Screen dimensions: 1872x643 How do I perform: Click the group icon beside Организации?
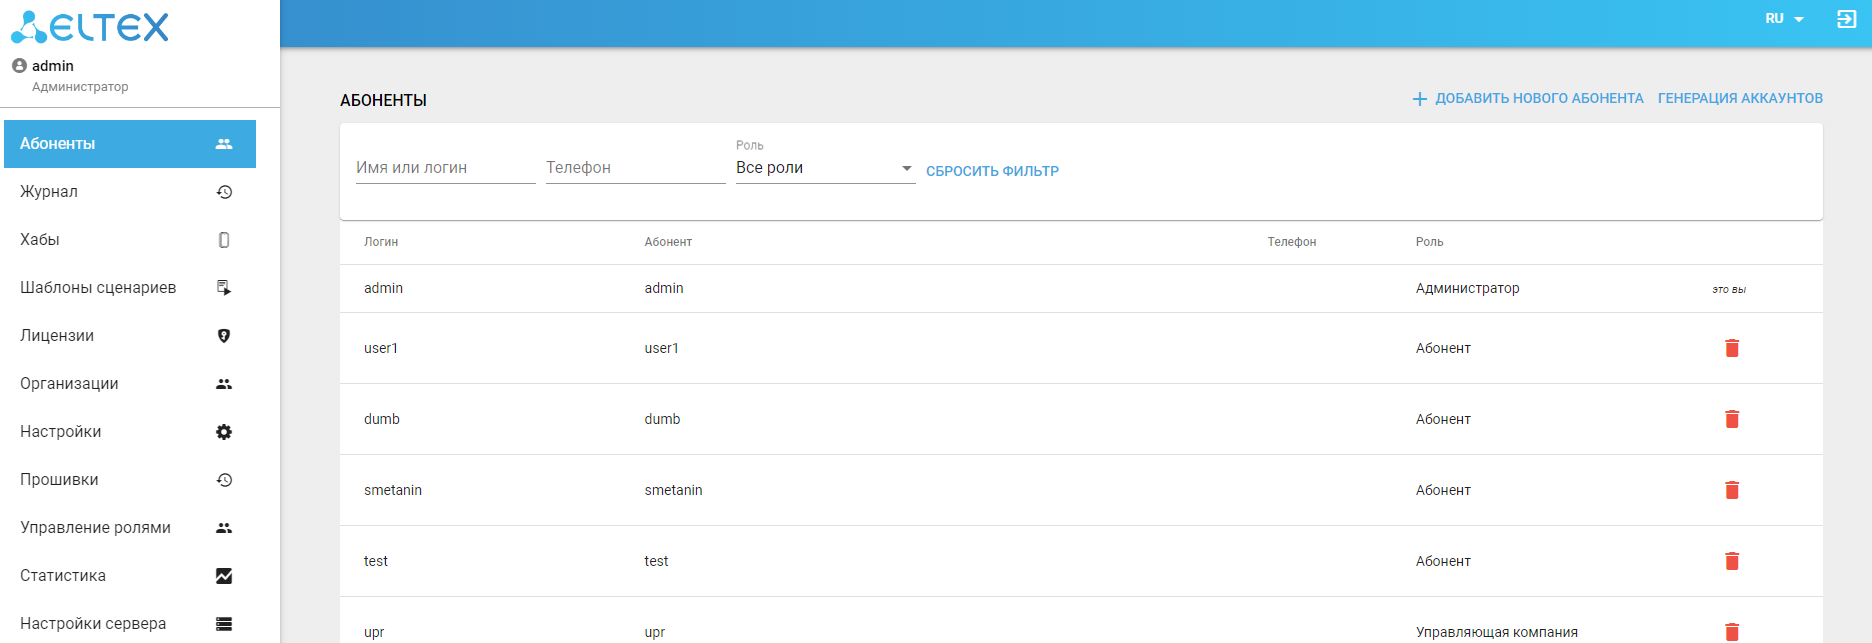(224, 384)
